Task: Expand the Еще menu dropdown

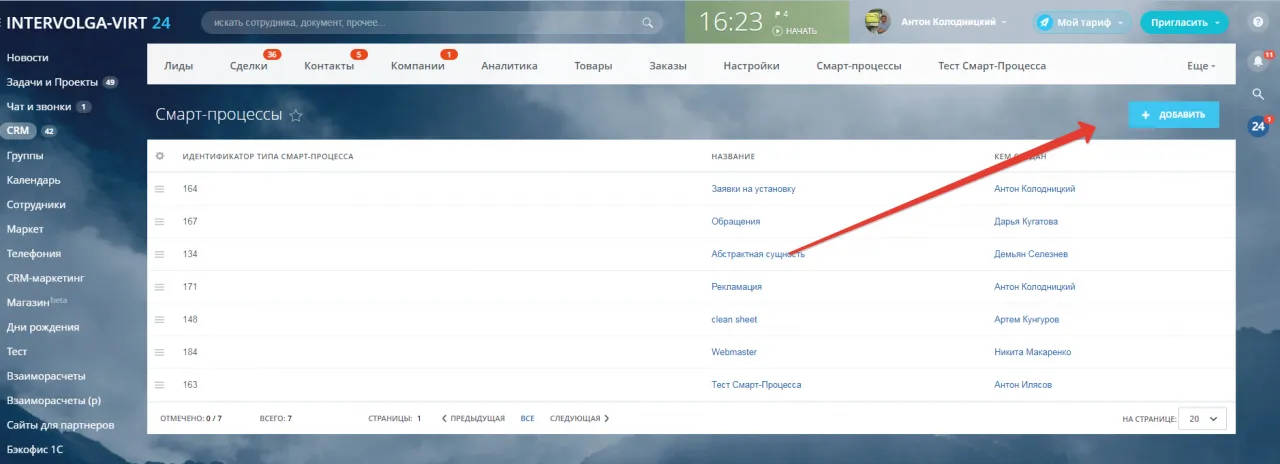Action: click(x=1201, y=66)
